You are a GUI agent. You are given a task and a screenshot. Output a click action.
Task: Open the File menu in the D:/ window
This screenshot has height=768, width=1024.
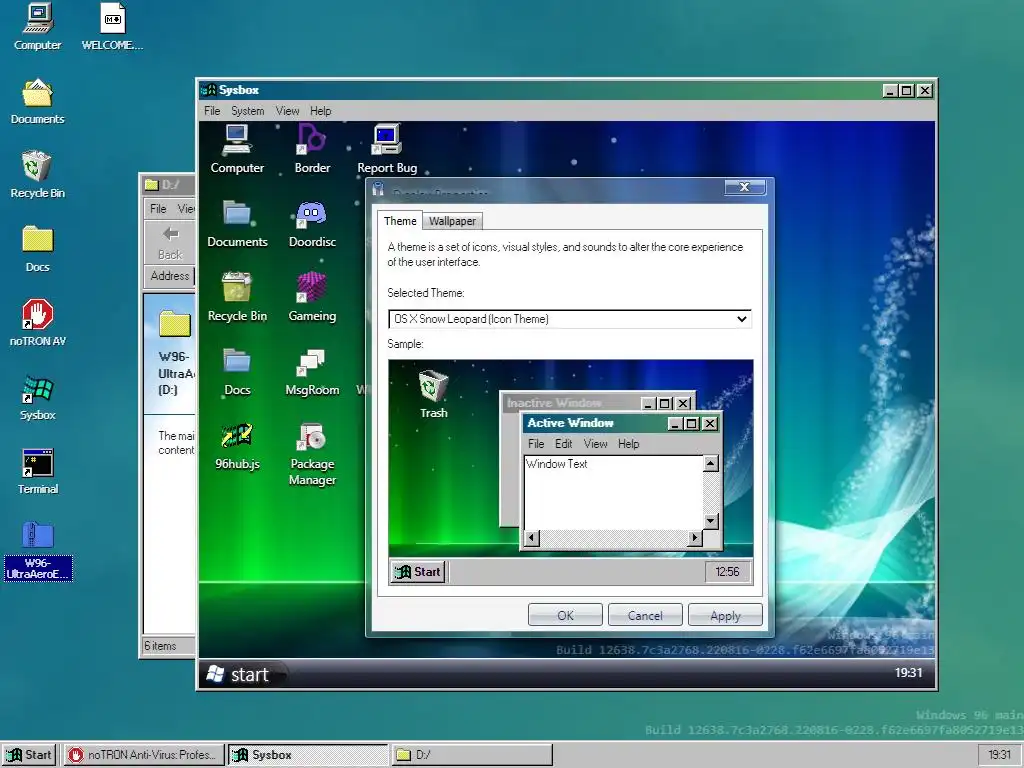[158, 209]
